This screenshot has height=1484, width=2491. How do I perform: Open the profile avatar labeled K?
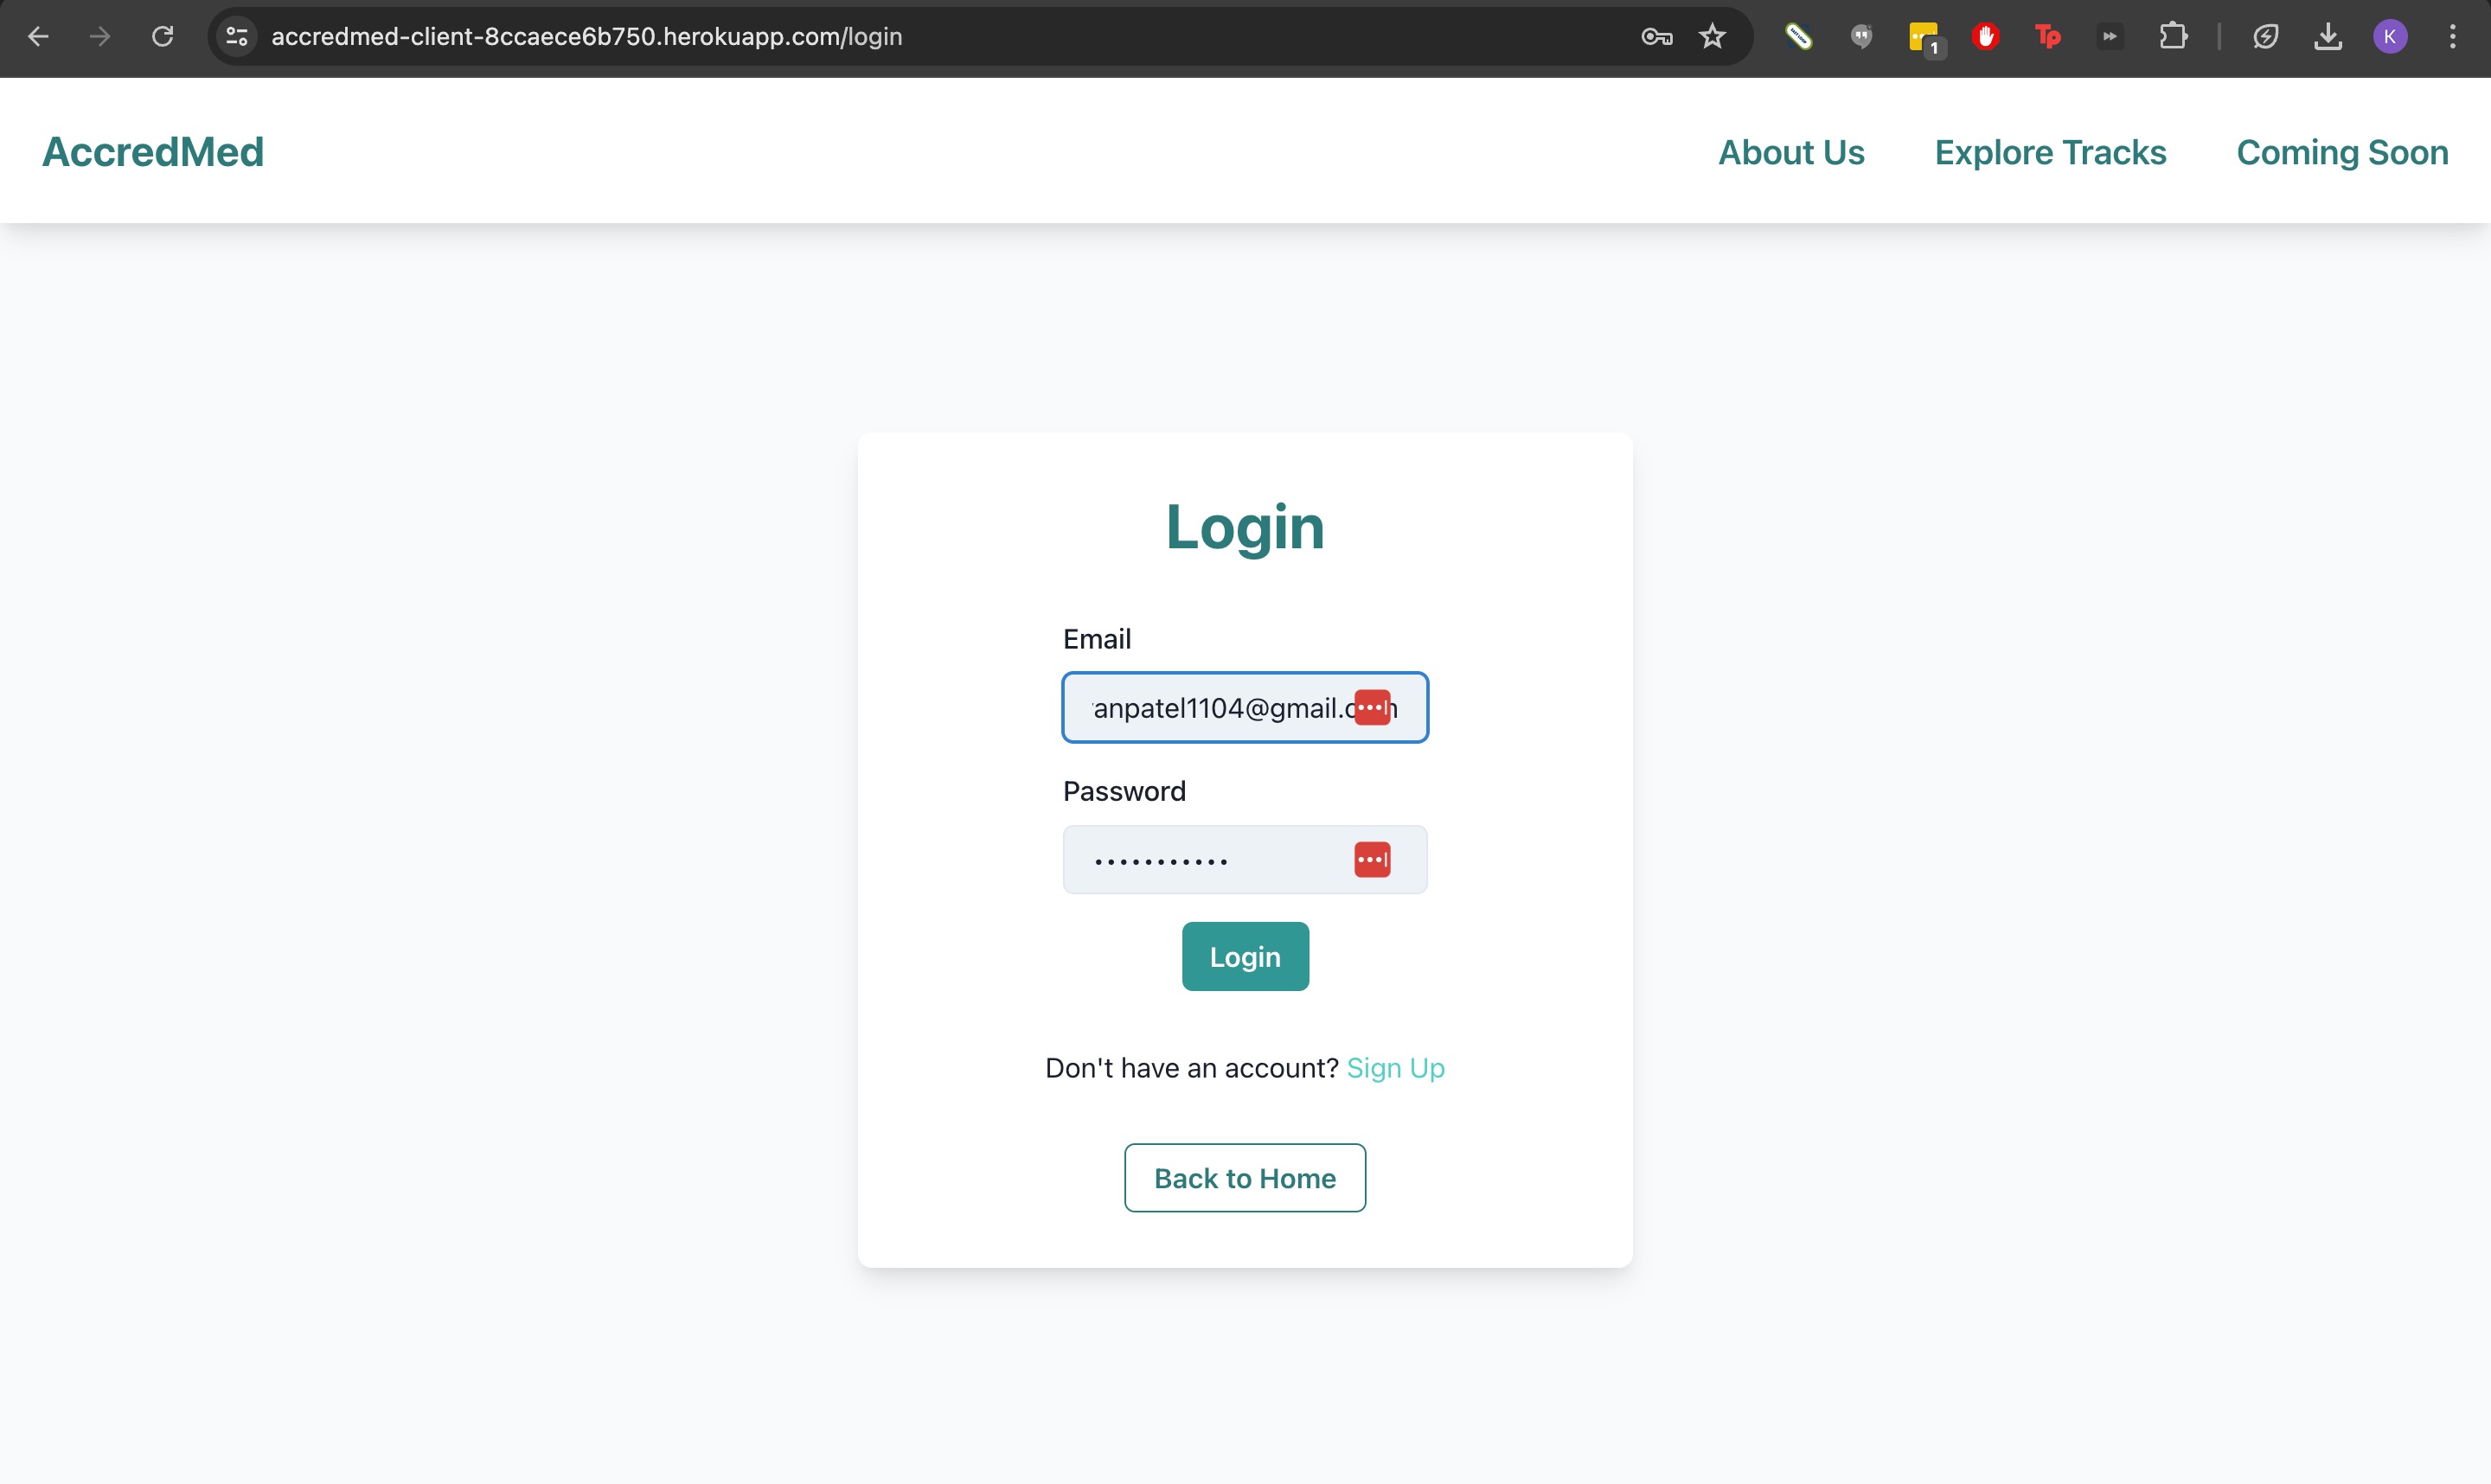tap(2390, 37)
